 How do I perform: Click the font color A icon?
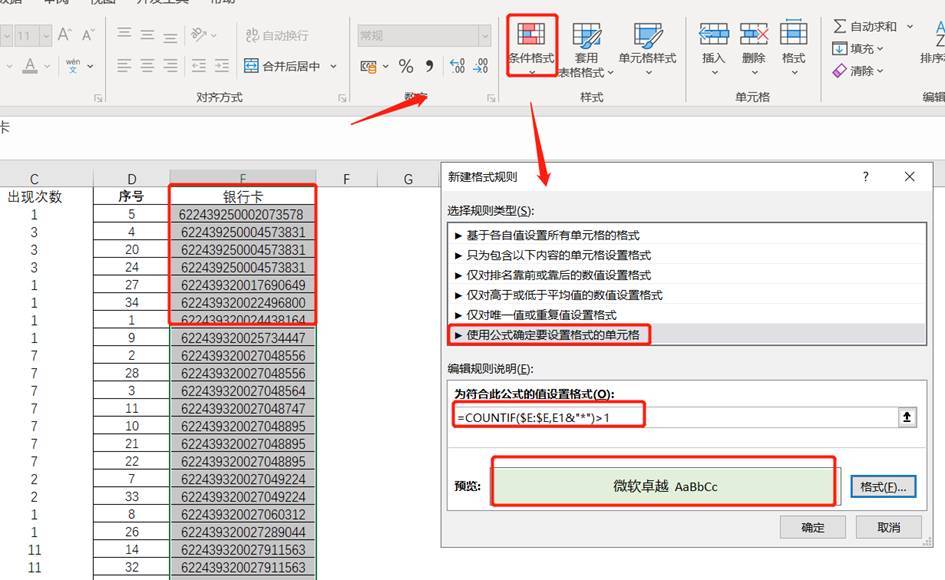pyautogui.click(x=30, y=65)
